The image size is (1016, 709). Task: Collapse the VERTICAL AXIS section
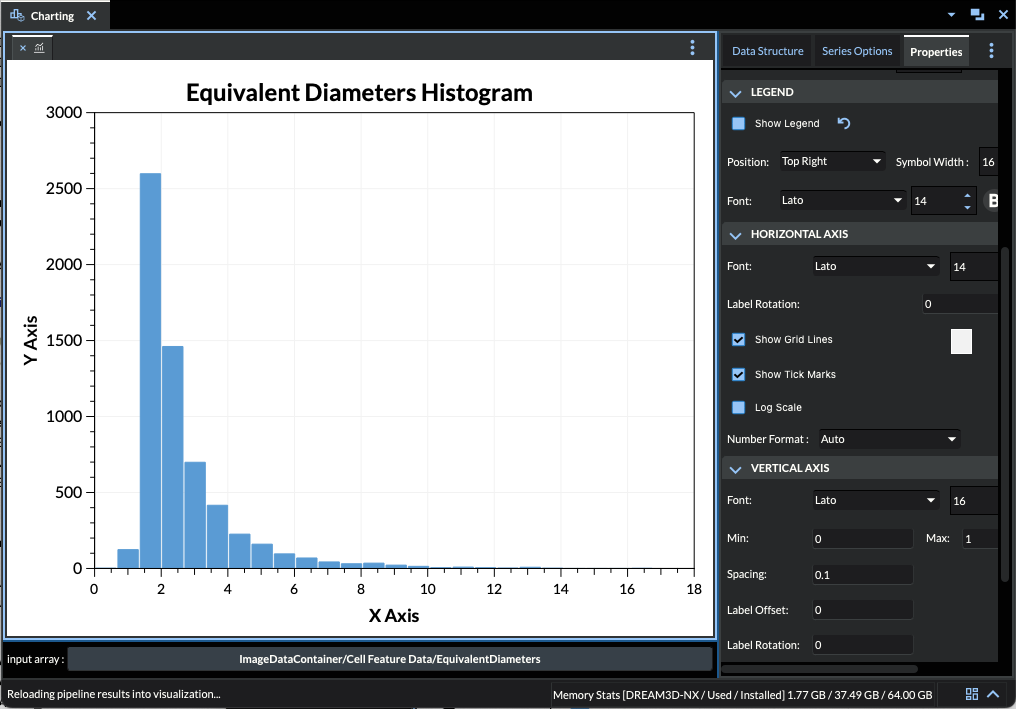pos(736,468)
